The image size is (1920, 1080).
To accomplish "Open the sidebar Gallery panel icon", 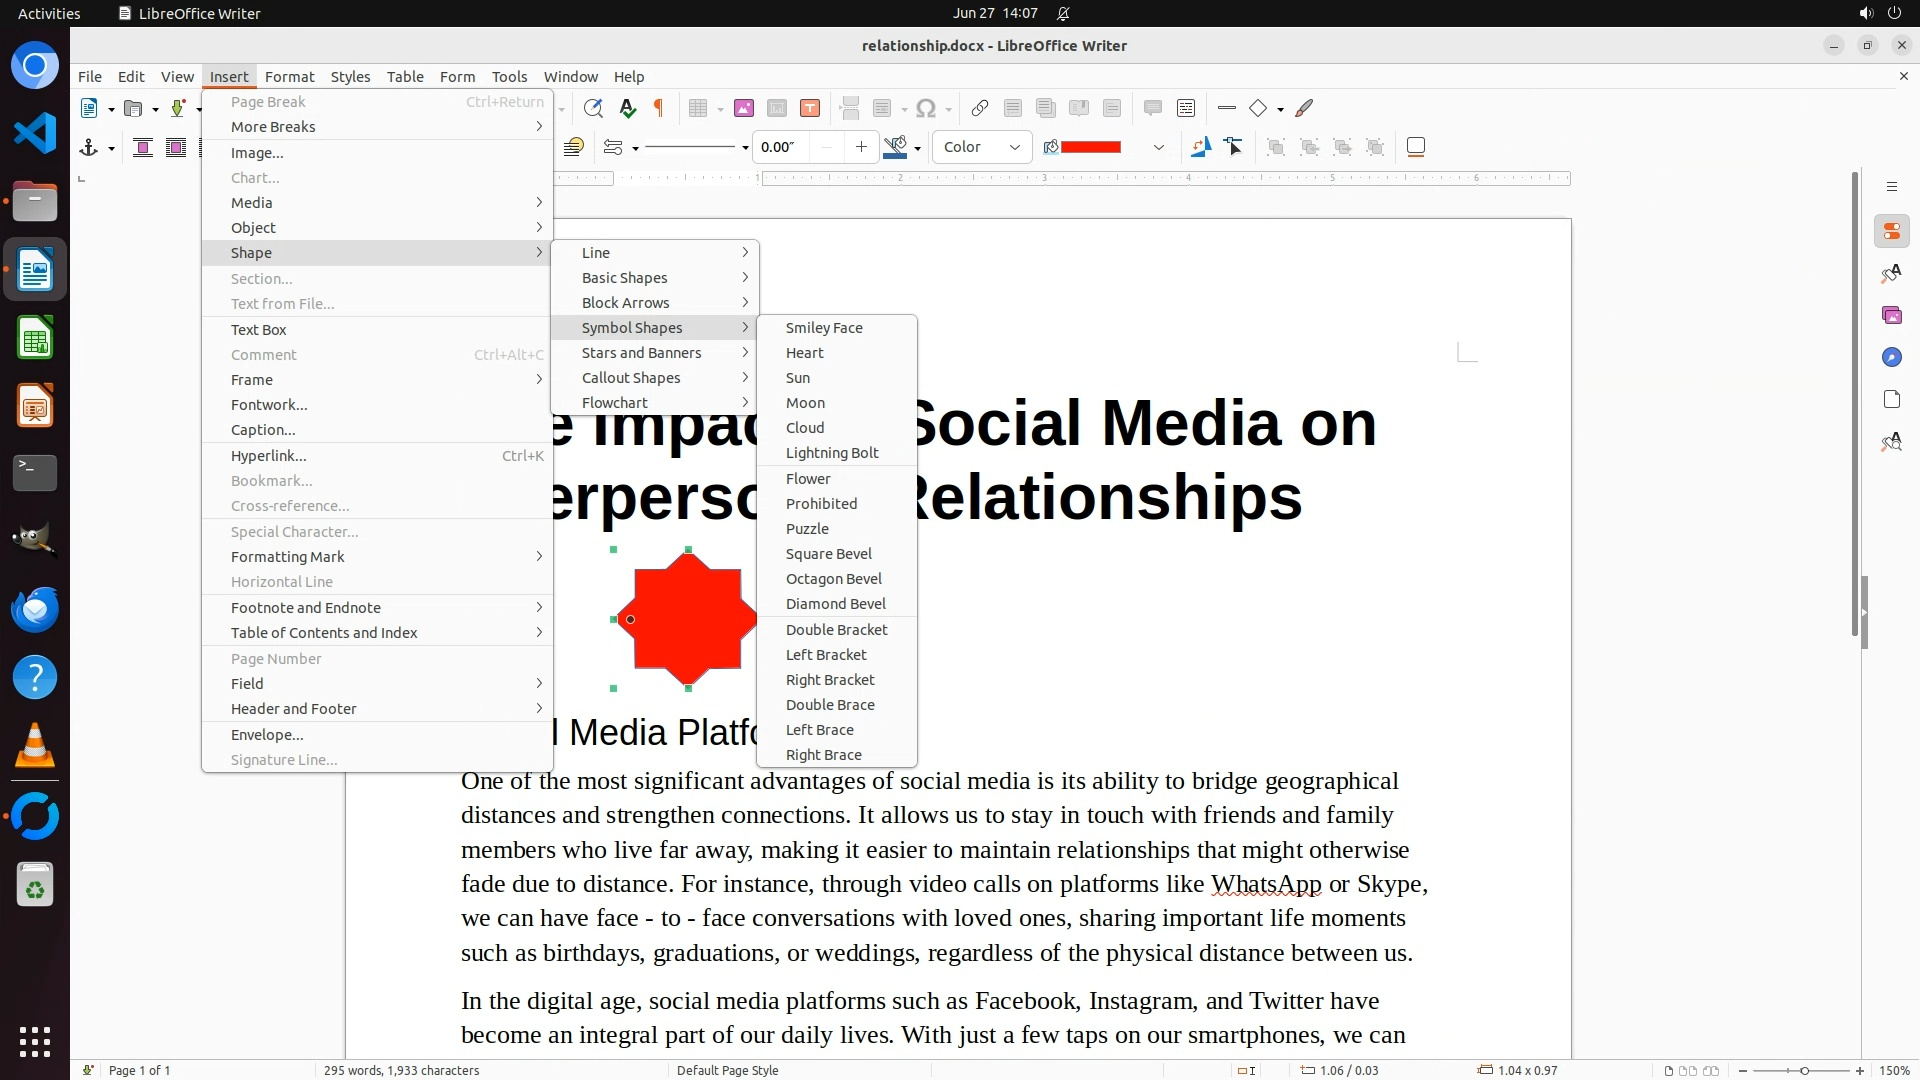I will pos(1891,315).
